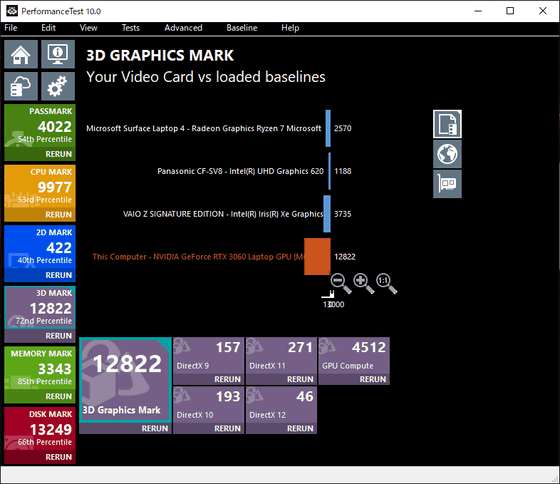Rerun the DirectX 11 test

click(x=300, y=379)
